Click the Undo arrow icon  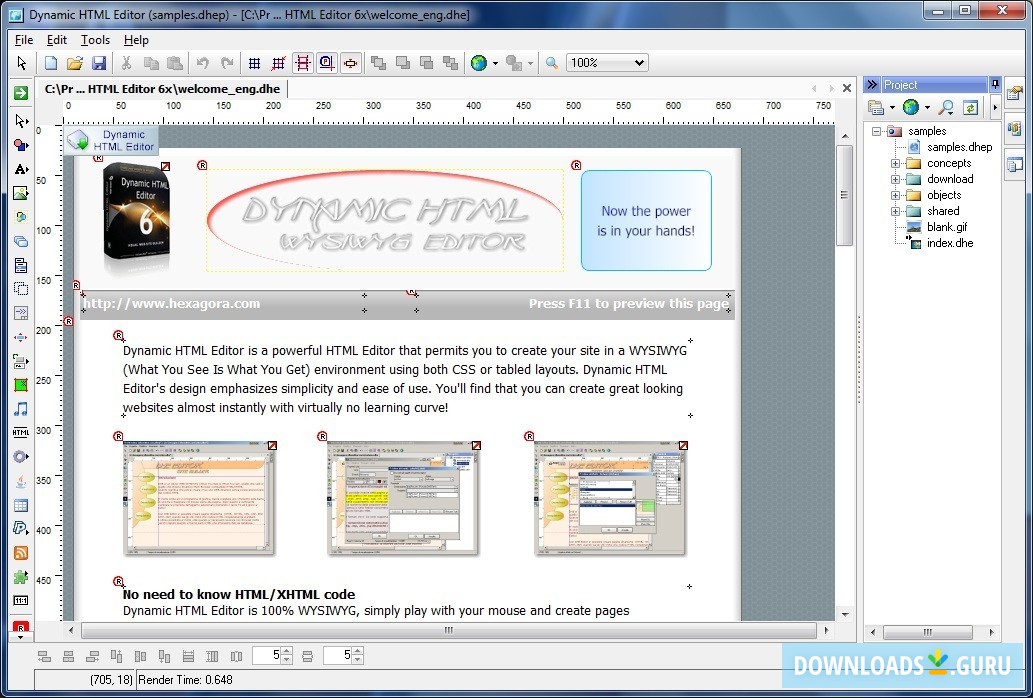point(203,63)
